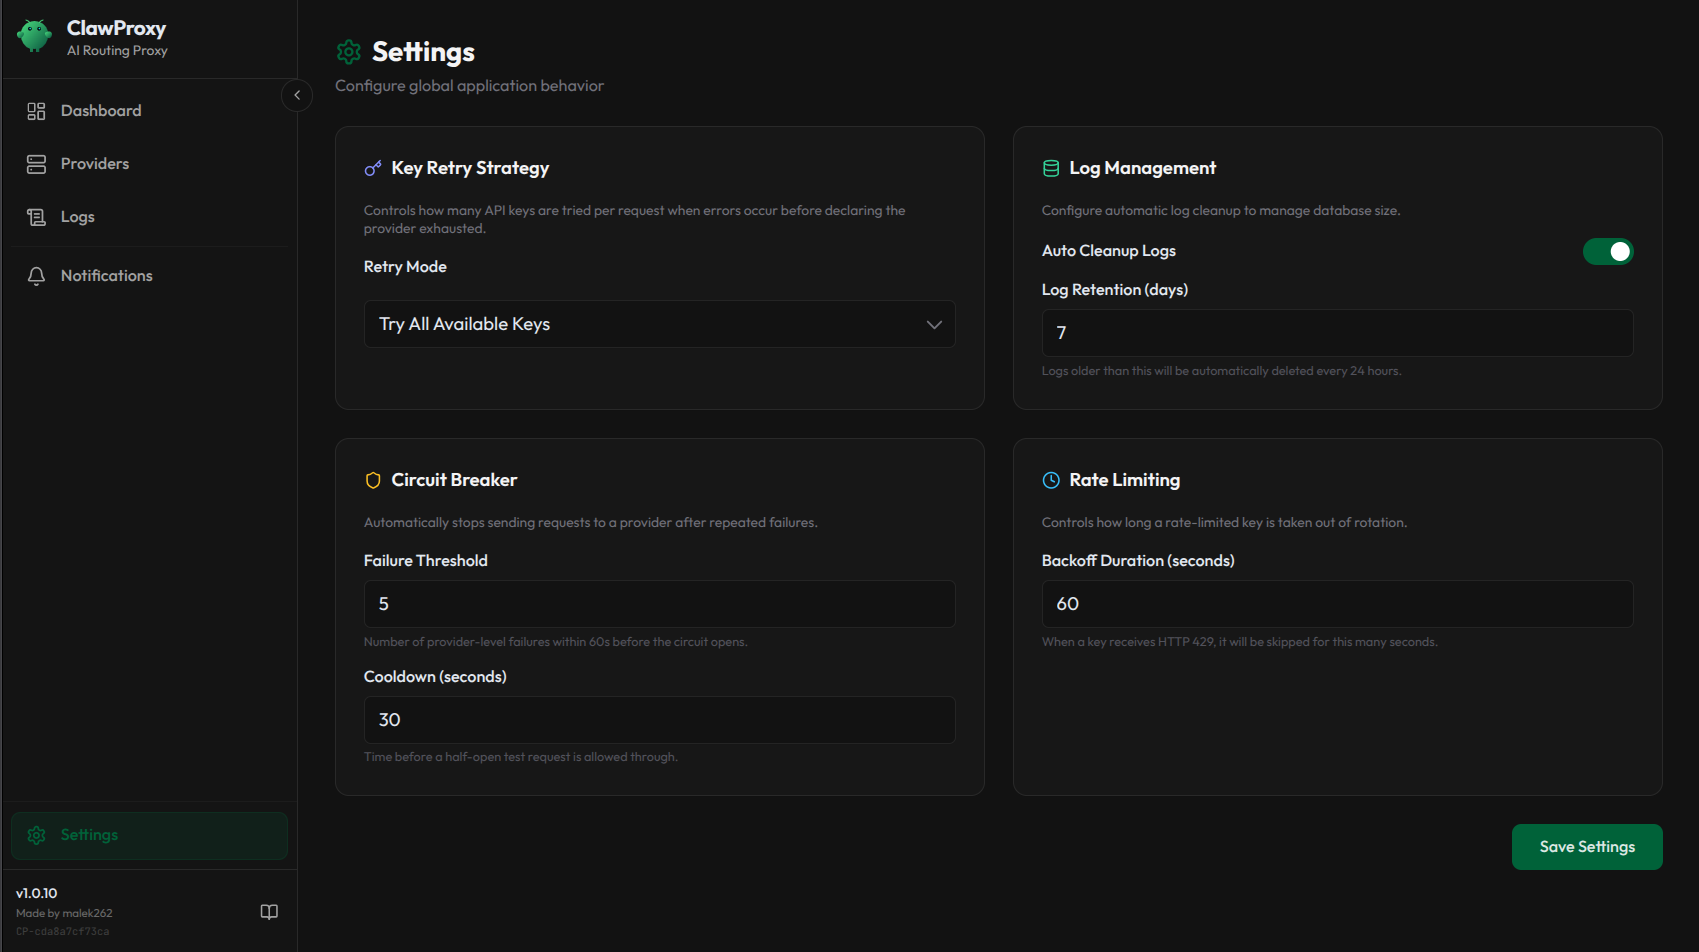Go to the Providers page

(150, 164)
